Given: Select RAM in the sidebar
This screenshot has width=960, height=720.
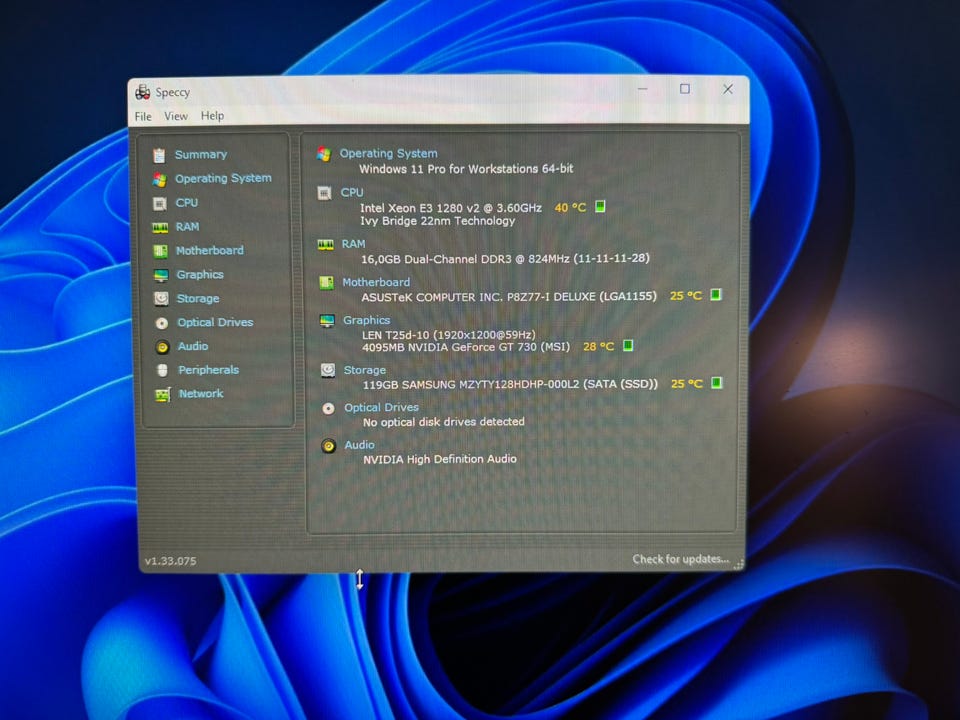Looking at the screenshot, I should (187, 227).
